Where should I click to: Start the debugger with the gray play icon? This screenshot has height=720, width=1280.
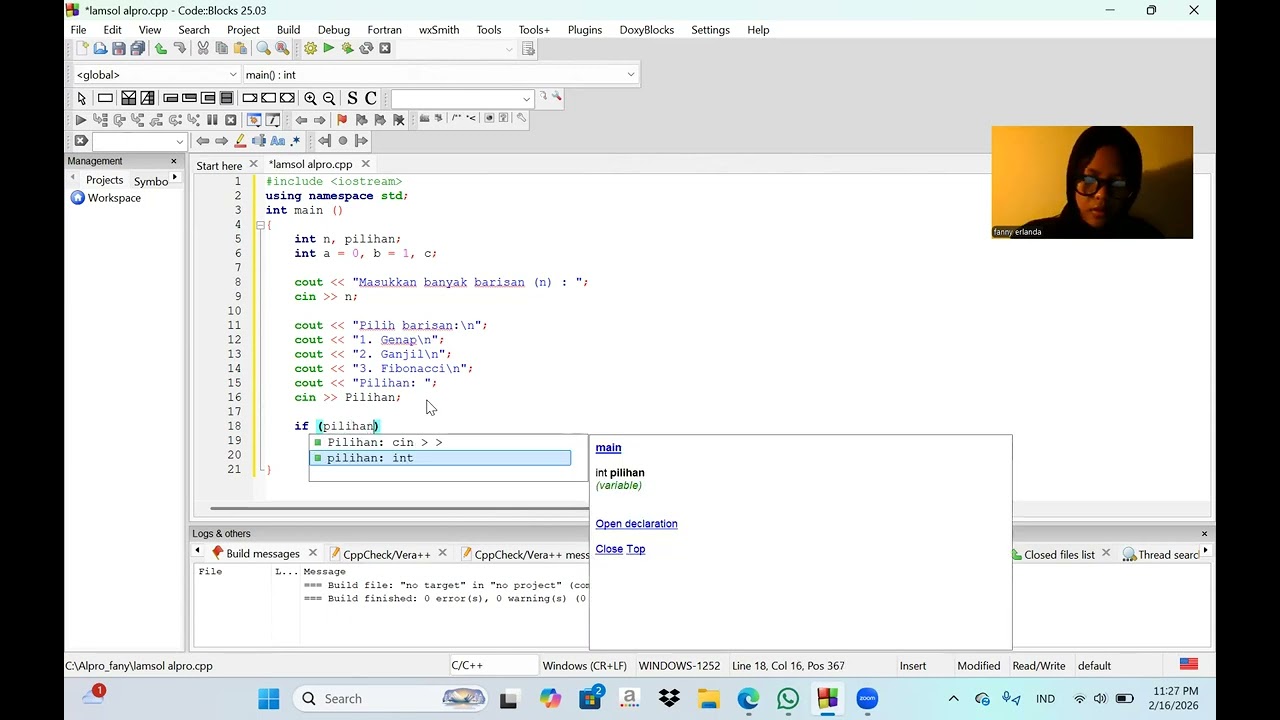click(81, 120)
